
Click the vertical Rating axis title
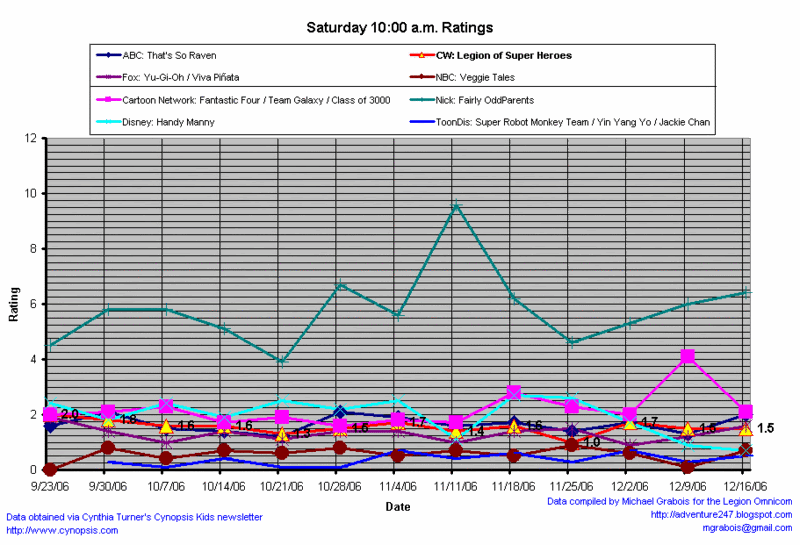coord(15,304)
